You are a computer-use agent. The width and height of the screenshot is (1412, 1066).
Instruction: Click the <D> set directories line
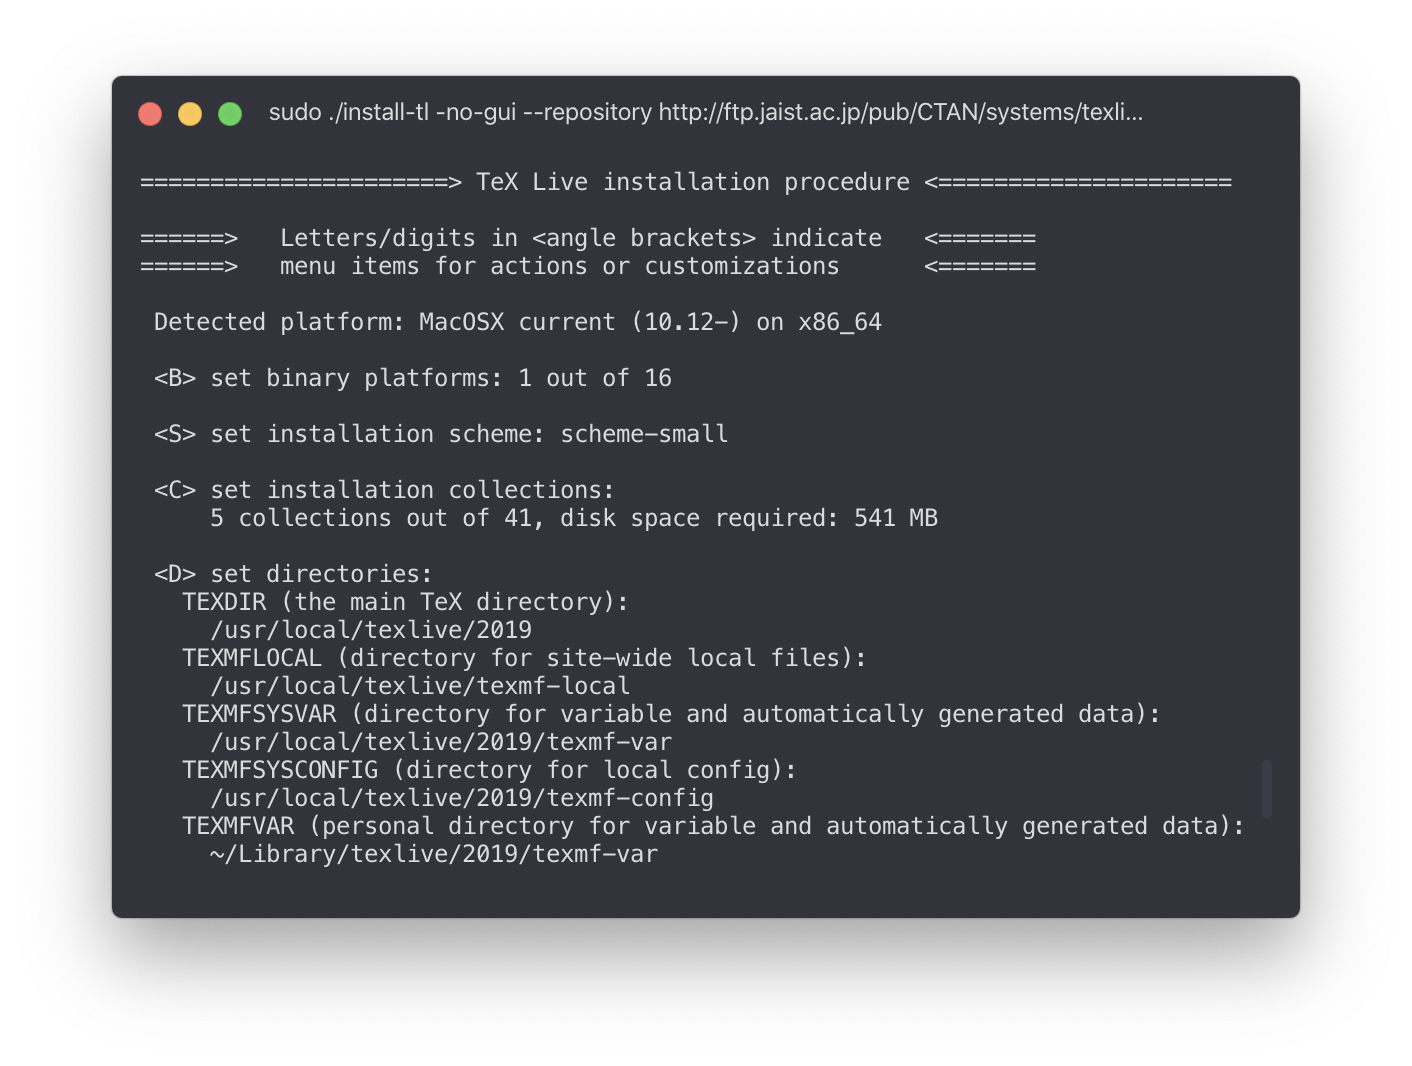click(293, 574)
